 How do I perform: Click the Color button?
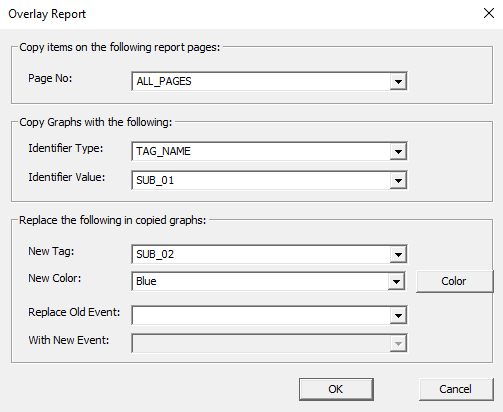pyautogui.click(x=454, y=281)
